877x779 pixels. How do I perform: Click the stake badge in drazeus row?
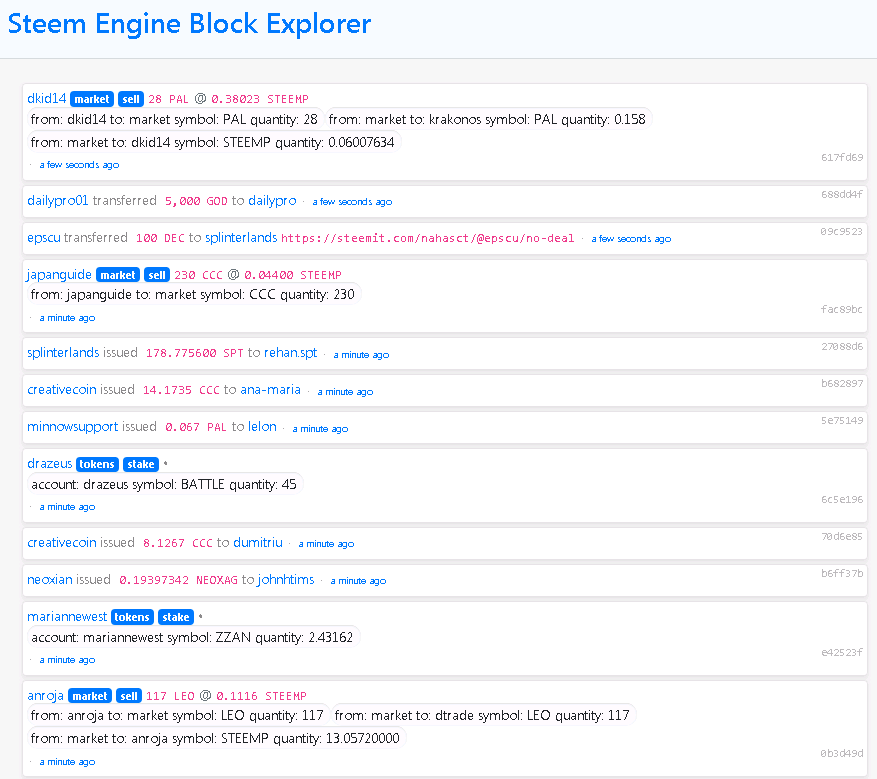pyautogui.click(x=141, y=464)
